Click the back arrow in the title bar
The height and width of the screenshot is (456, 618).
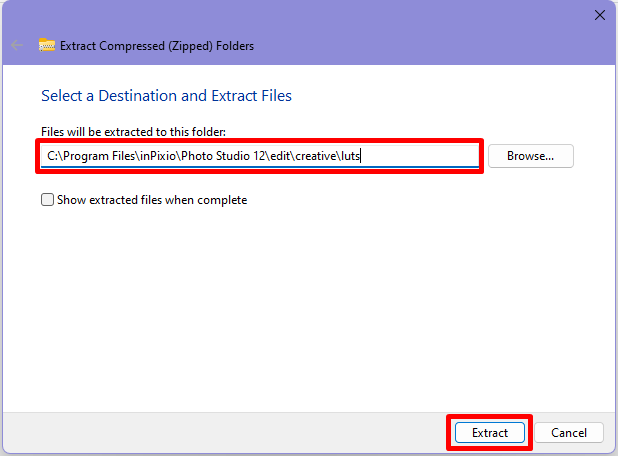(x=17, y=45)
